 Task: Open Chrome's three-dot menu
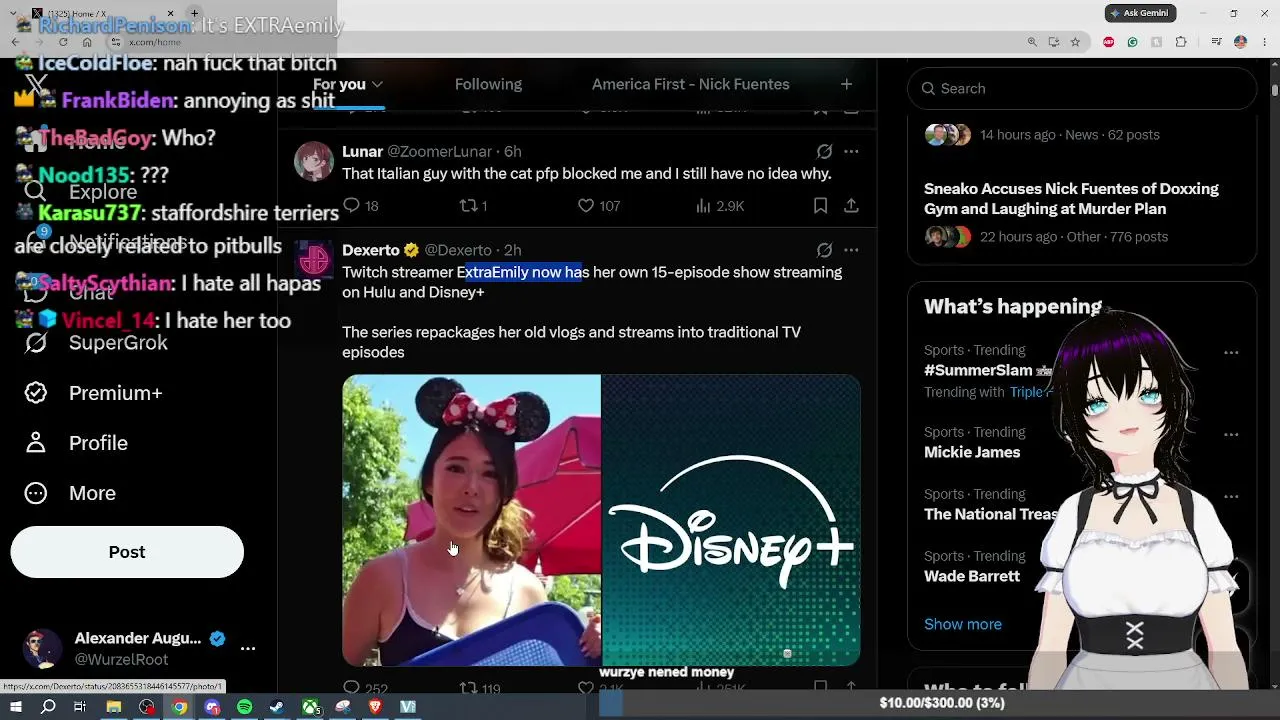[1264, 42]
